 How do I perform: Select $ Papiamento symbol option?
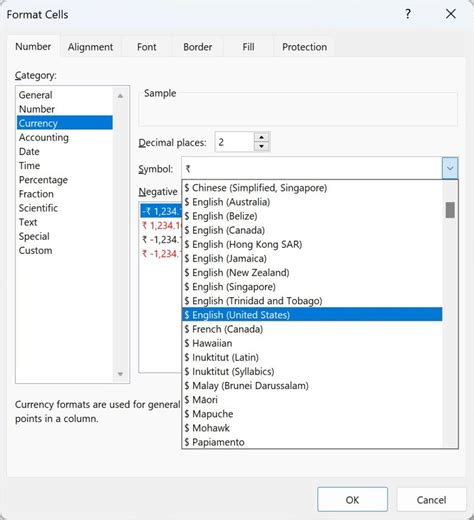click(x=312, y=442)
